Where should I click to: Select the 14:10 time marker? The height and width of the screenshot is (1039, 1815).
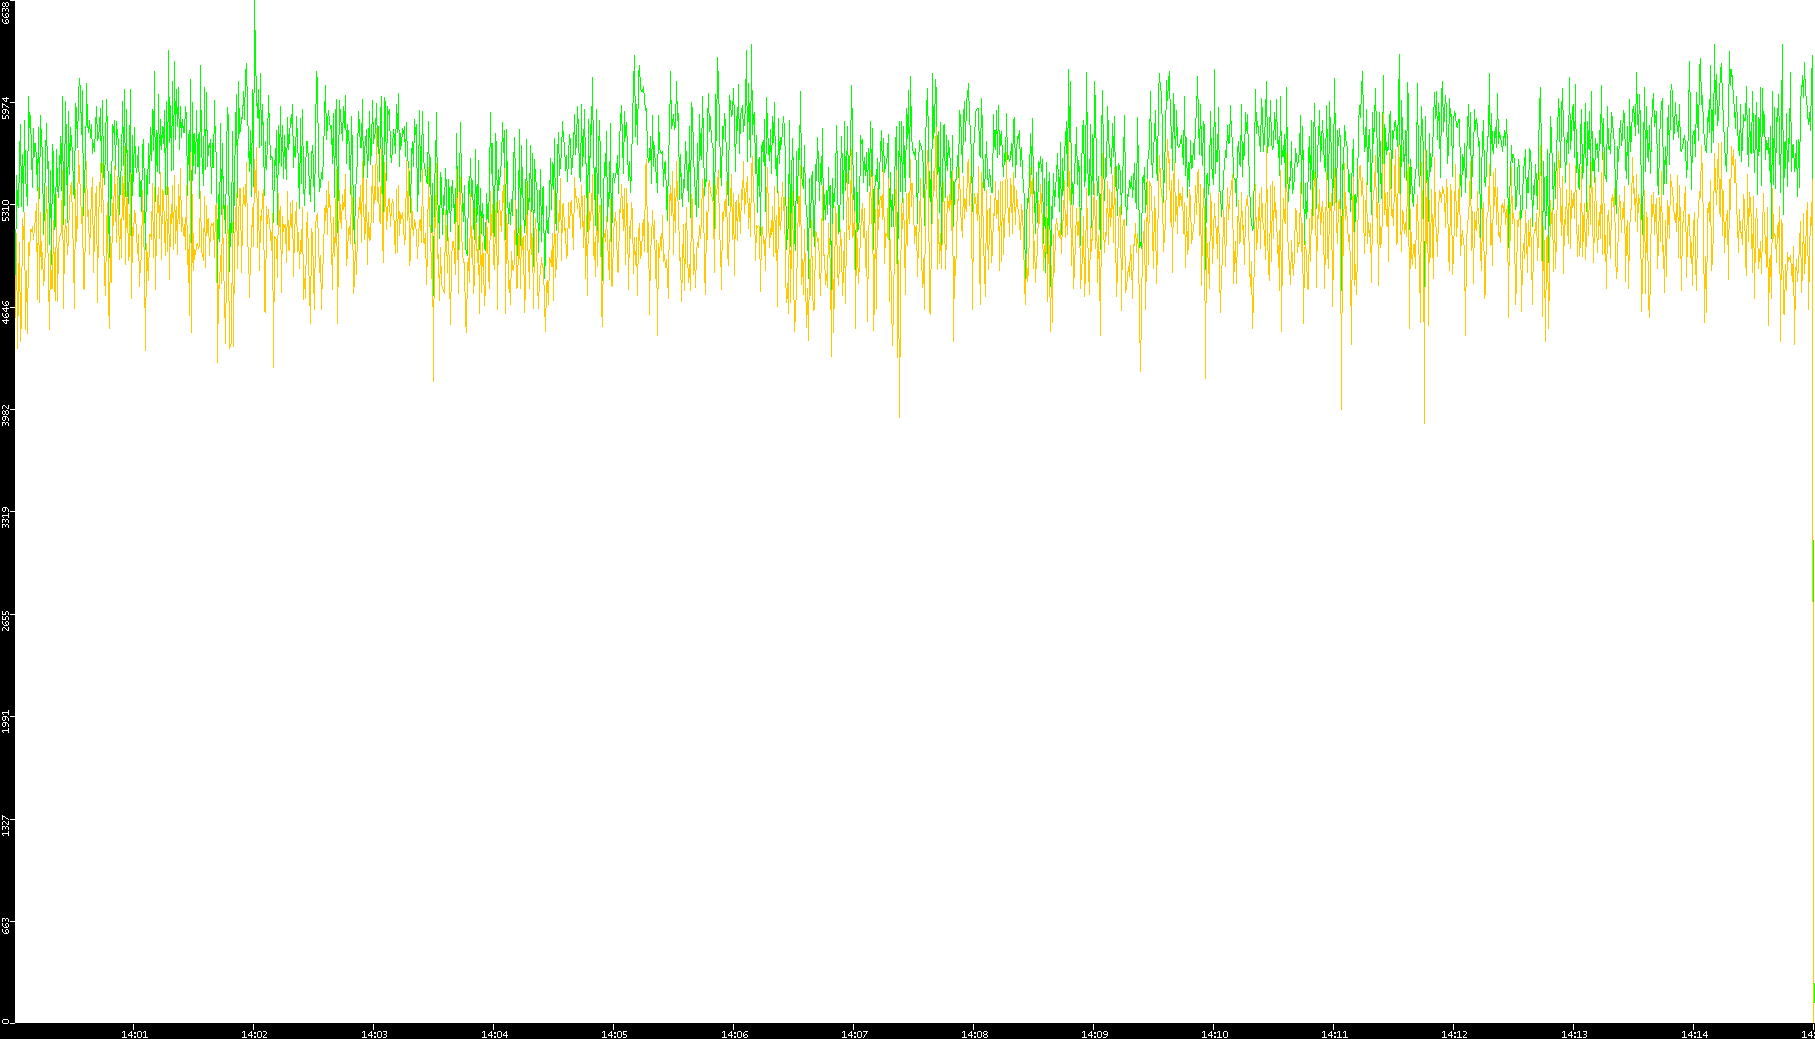point(1214,1034)
